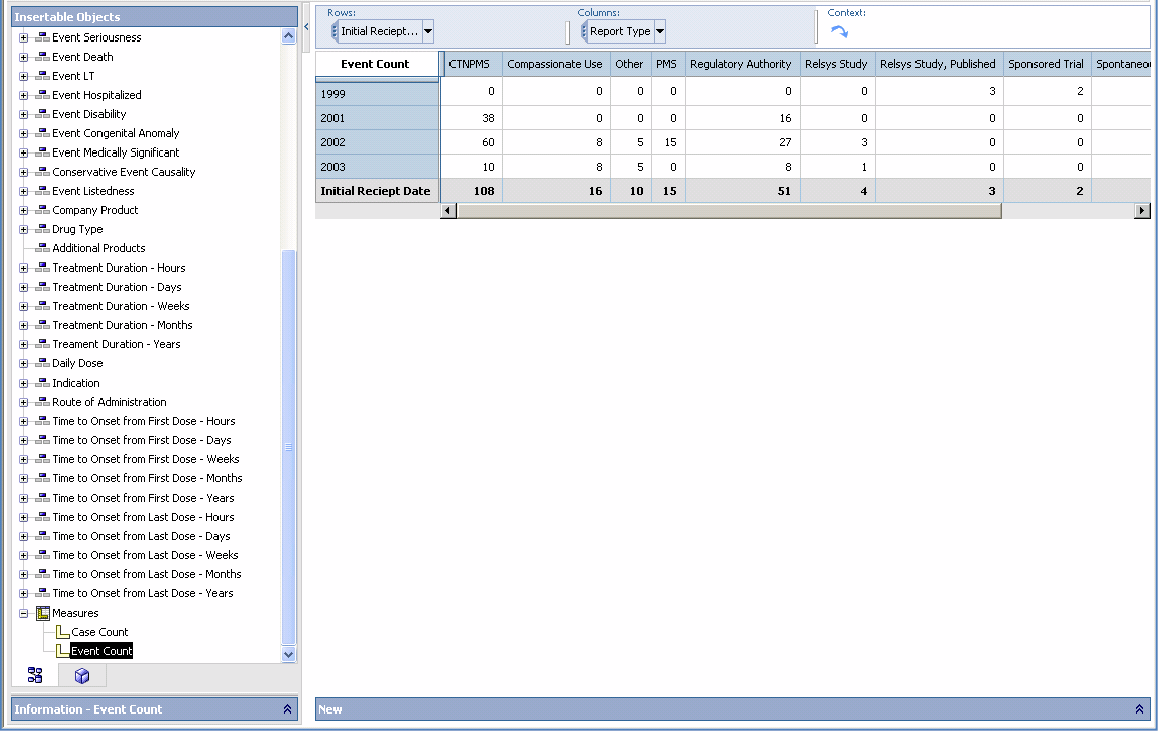Select Event Congenital Anomaly item
Image resolution: width=1159 pixels, height=732 pixels.
point(115,133)
